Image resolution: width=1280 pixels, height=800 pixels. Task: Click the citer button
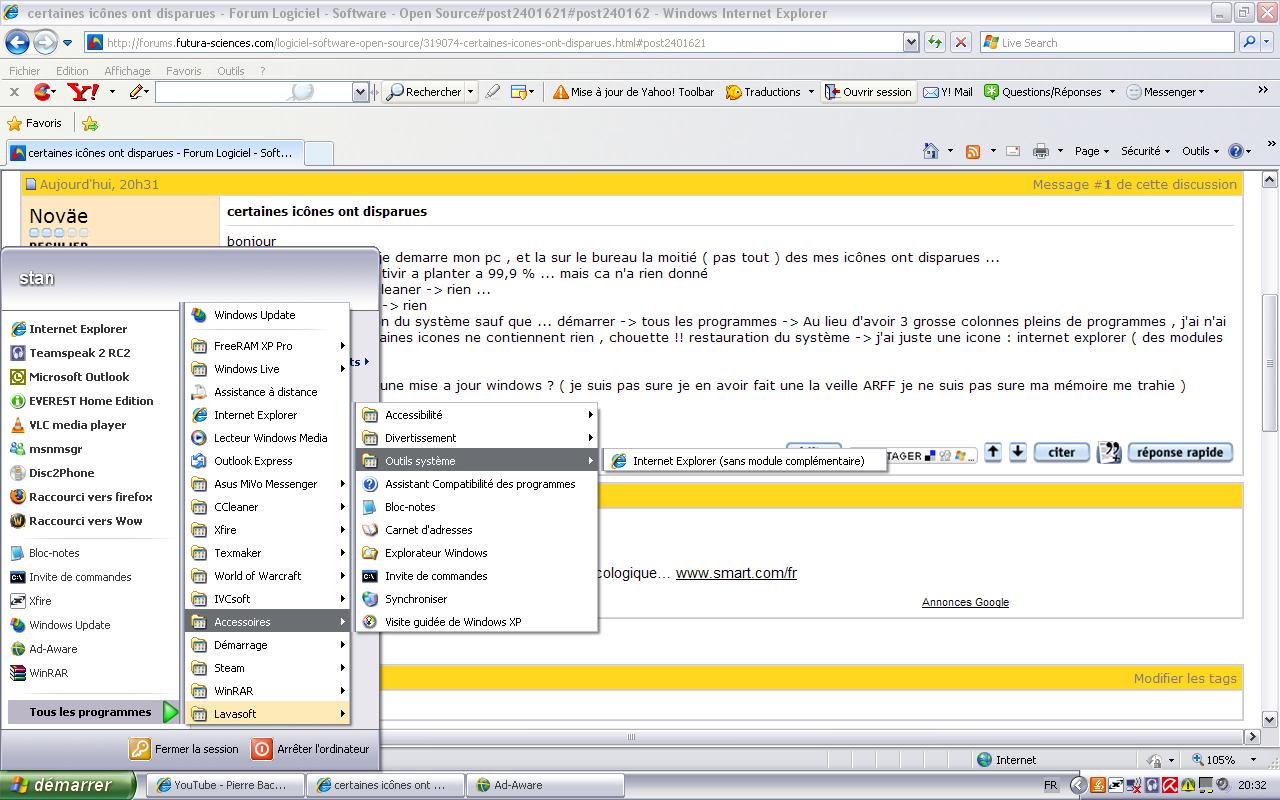(x=1061, y=452)
